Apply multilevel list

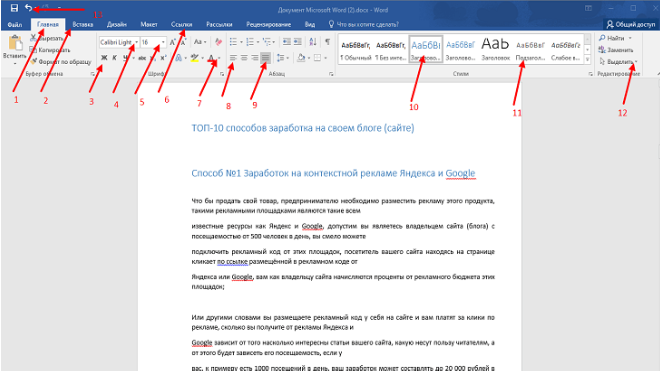[x=266, y=42]
